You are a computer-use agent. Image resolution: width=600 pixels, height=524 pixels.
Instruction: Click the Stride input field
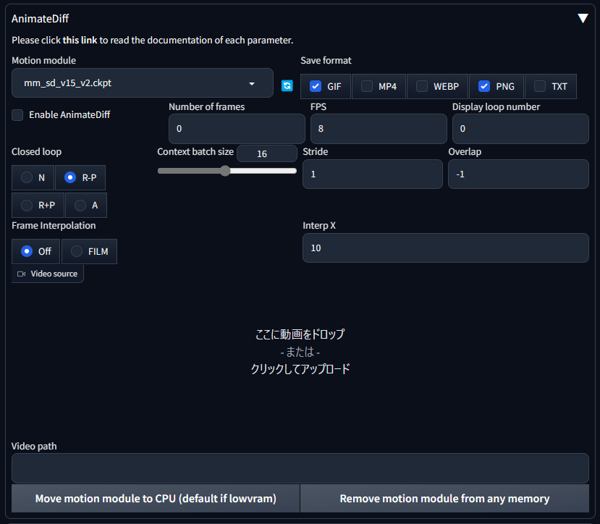(x=372, y=174)
